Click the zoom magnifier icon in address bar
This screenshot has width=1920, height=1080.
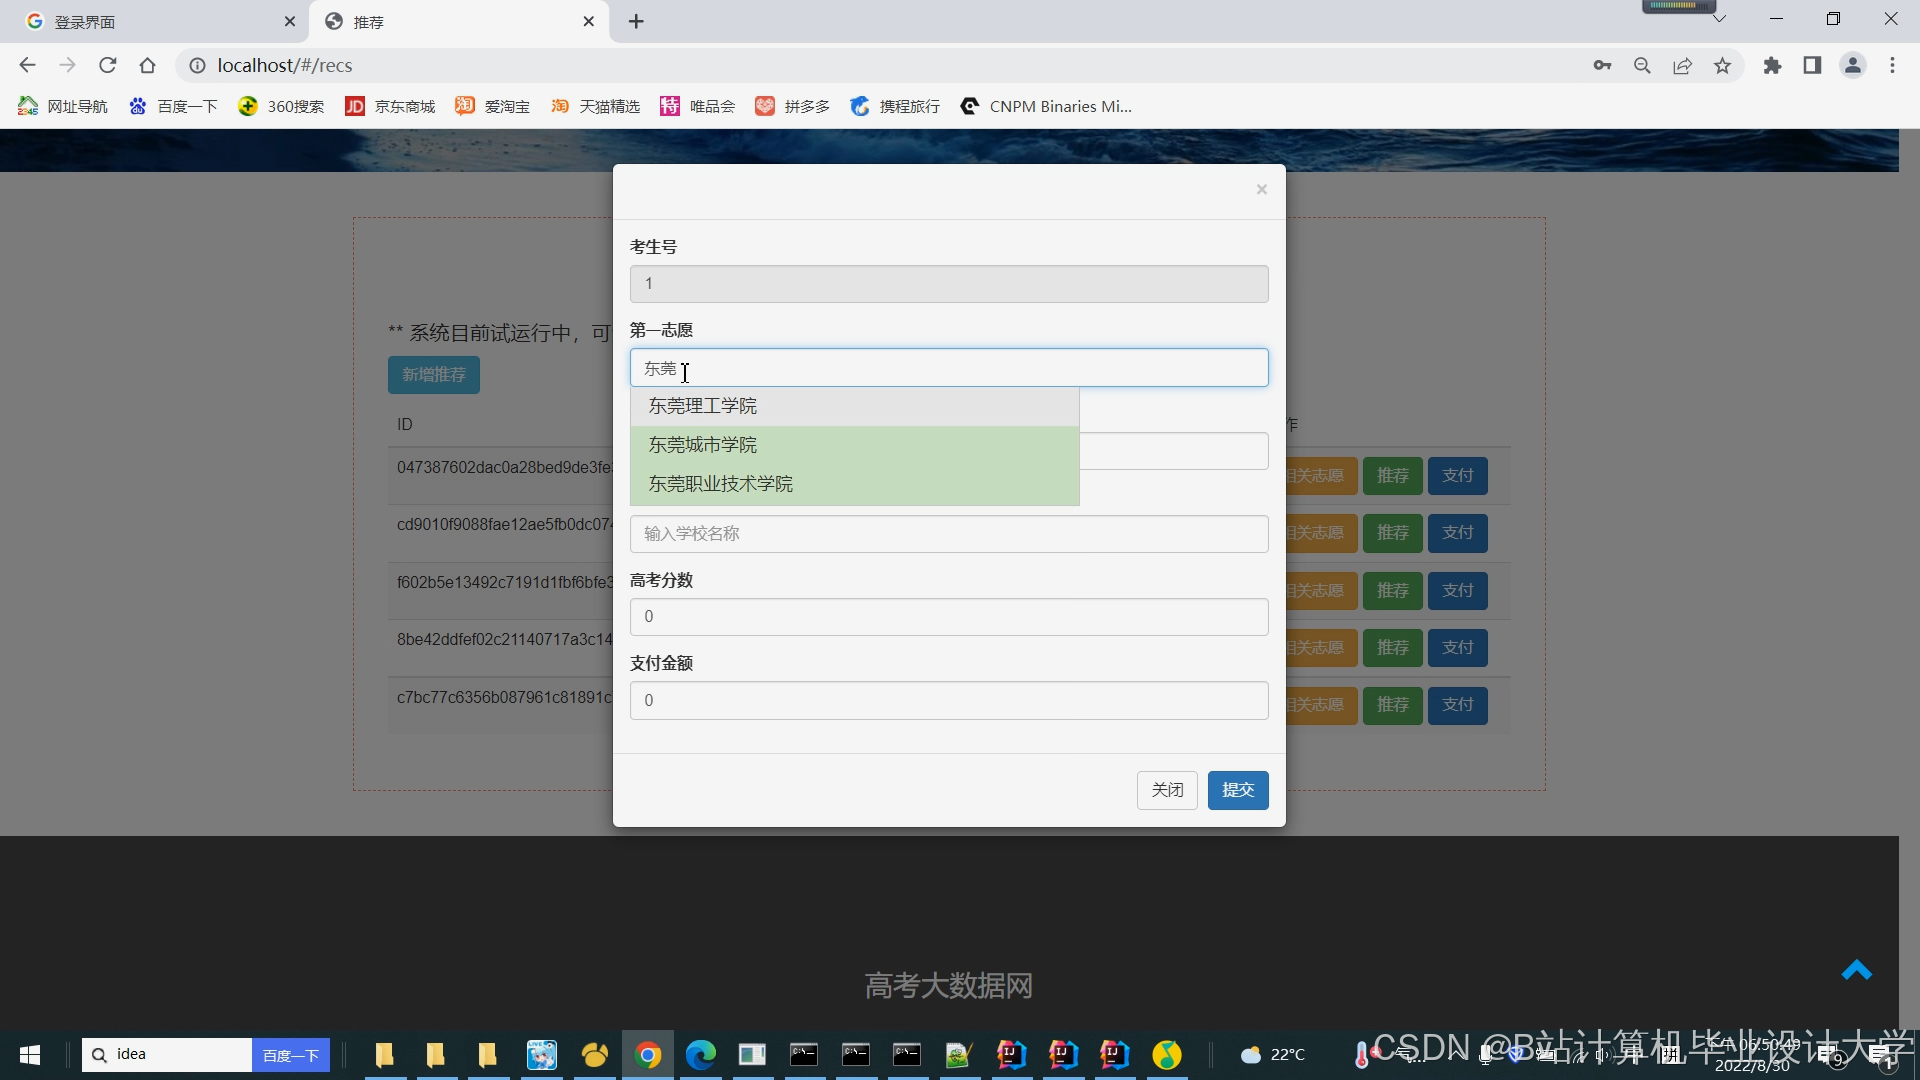pyautogui.click(x=1642, y=66)
